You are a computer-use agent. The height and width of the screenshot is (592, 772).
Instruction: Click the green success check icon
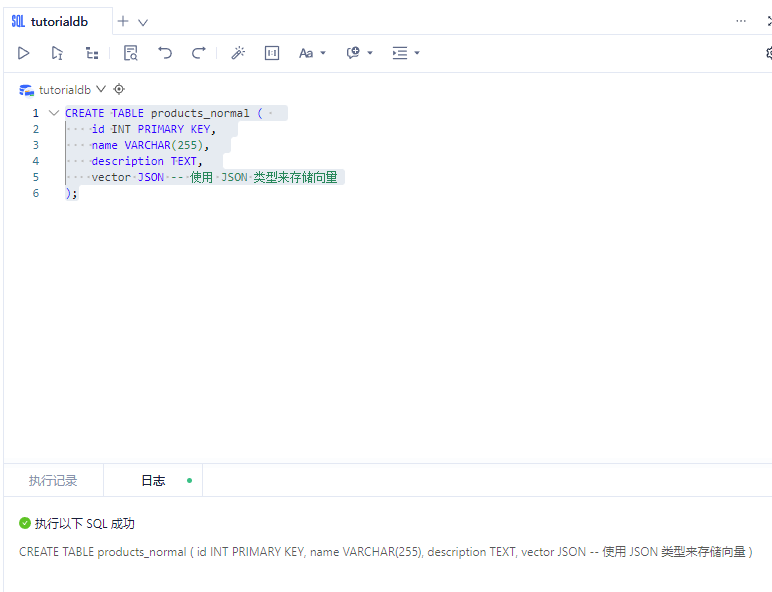coord(25,523)
